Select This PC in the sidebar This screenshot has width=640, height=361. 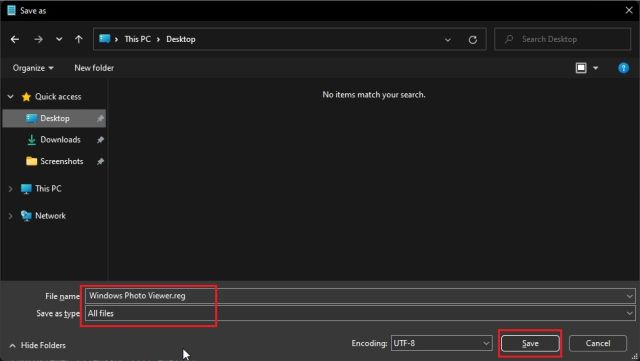click(x=48, y=189)
